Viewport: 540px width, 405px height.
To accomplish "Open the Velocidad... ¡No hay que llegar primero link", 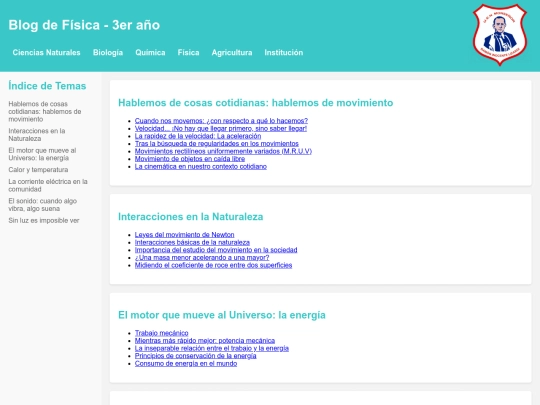I will click(x=221, y=128).
